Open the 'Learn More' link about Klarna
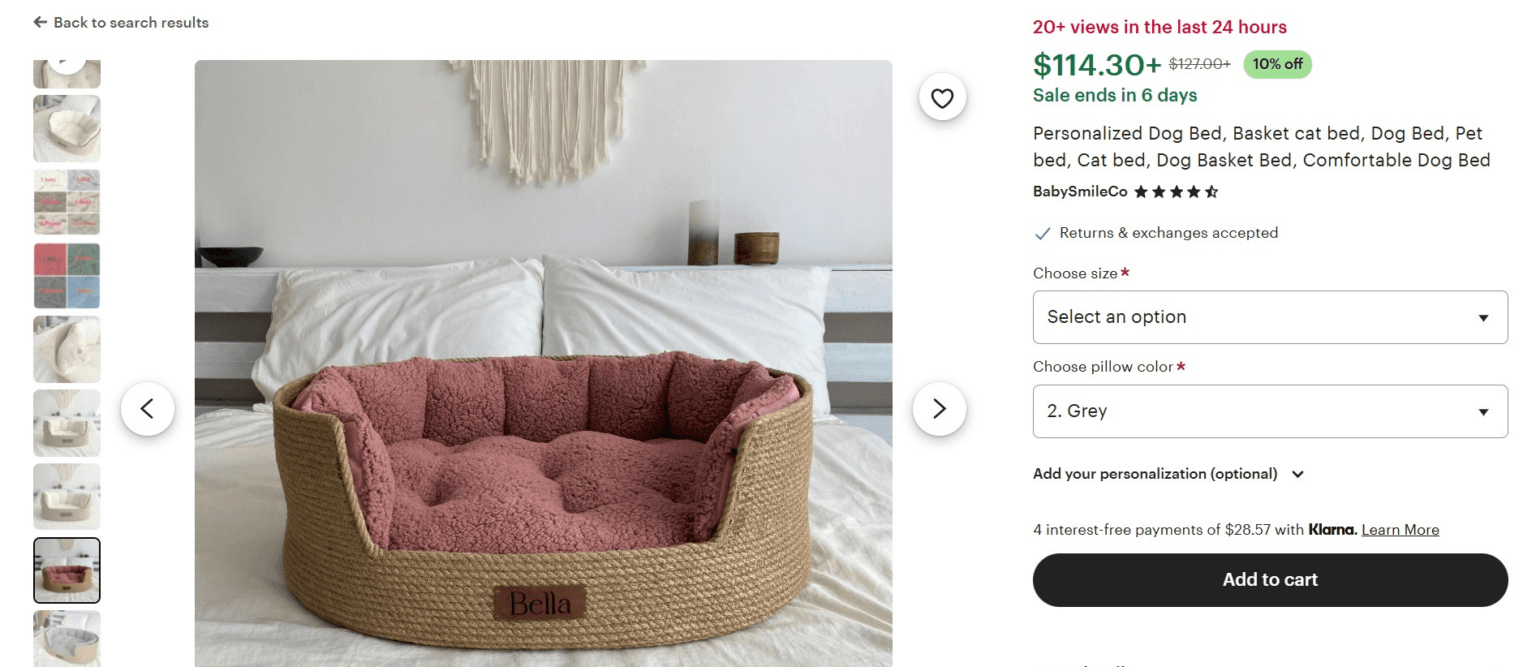The height and width of the screenshot is (667, 1536). pyautogui.click(x=1400, y=529)
